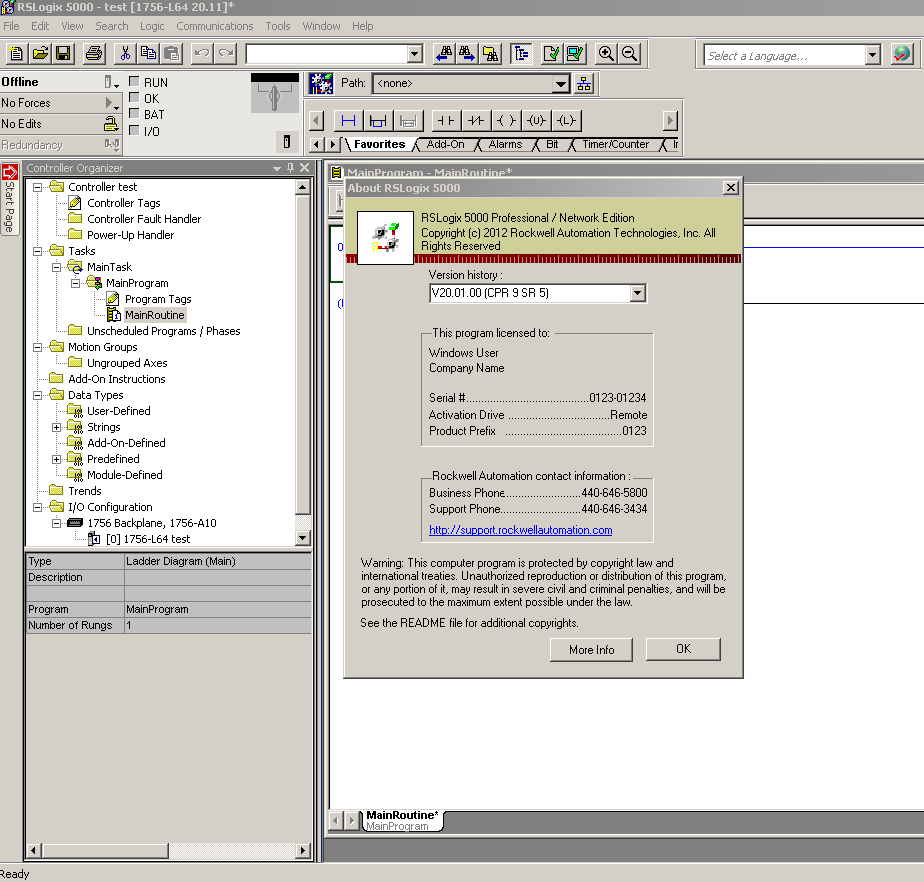Click the Open folder toolbar icon

point(40,54)
